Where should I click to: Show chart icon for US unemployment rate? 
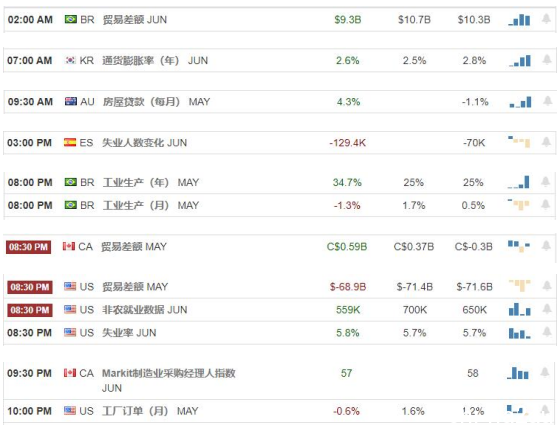tap(520, 333)
